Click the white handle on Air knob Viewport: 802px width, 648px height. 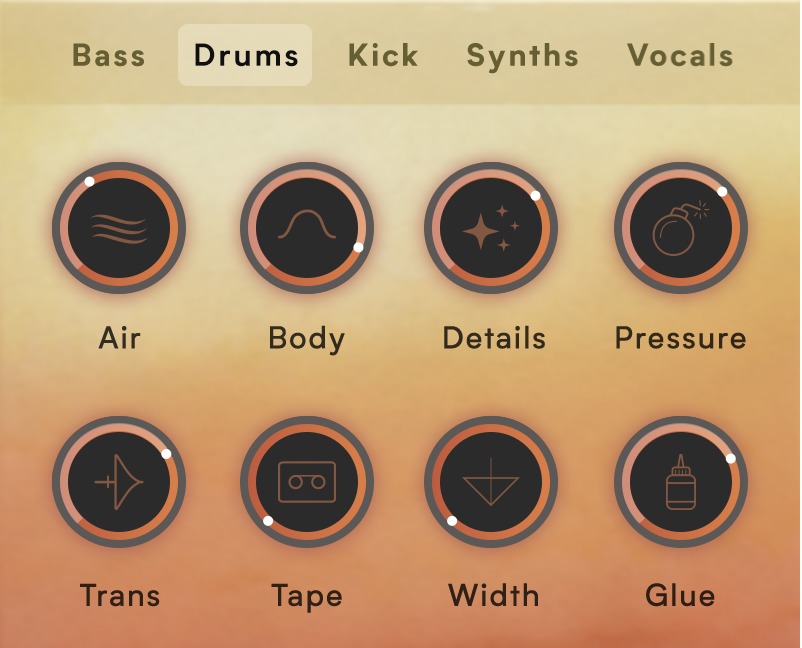(89, 182)
